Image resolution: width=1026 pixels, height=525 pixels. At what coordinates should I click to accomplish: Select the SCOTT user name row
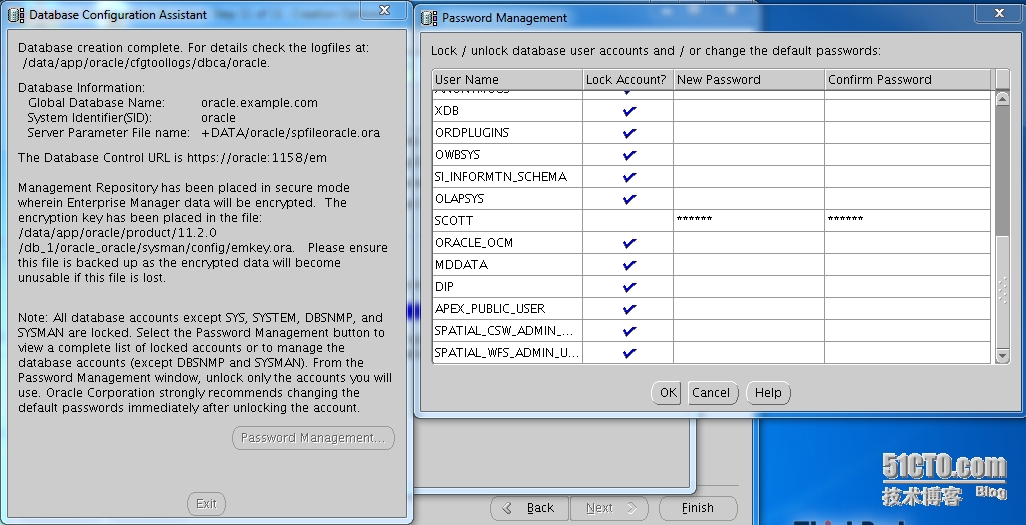(x=507, y=221)
